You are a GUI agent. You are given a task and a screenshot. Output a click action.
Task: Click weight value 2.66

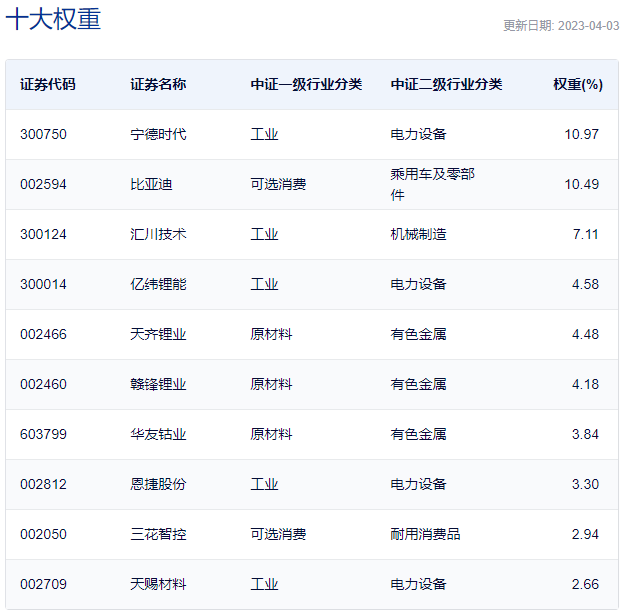(x=586, y=585)
